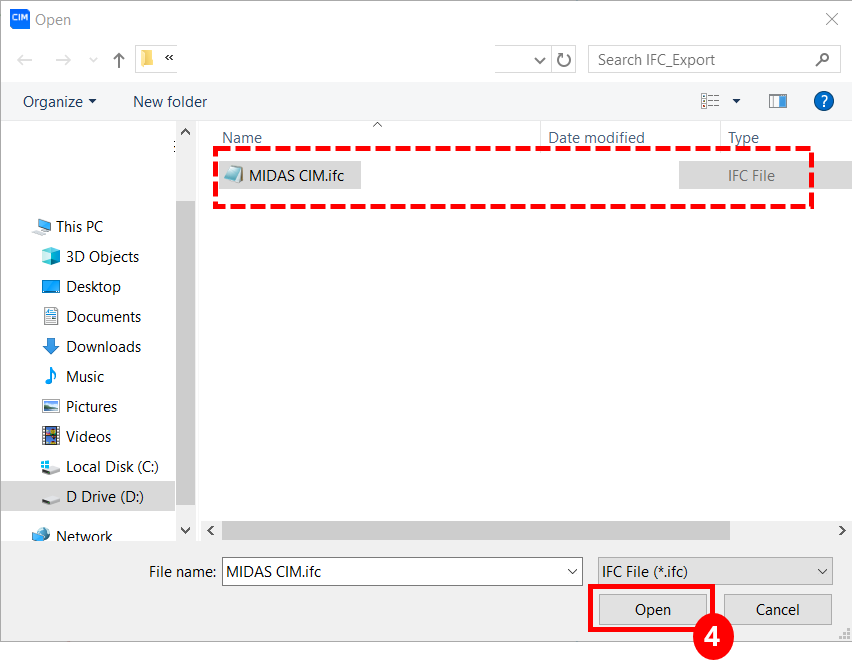Open the Music folder

click(85, 377)
